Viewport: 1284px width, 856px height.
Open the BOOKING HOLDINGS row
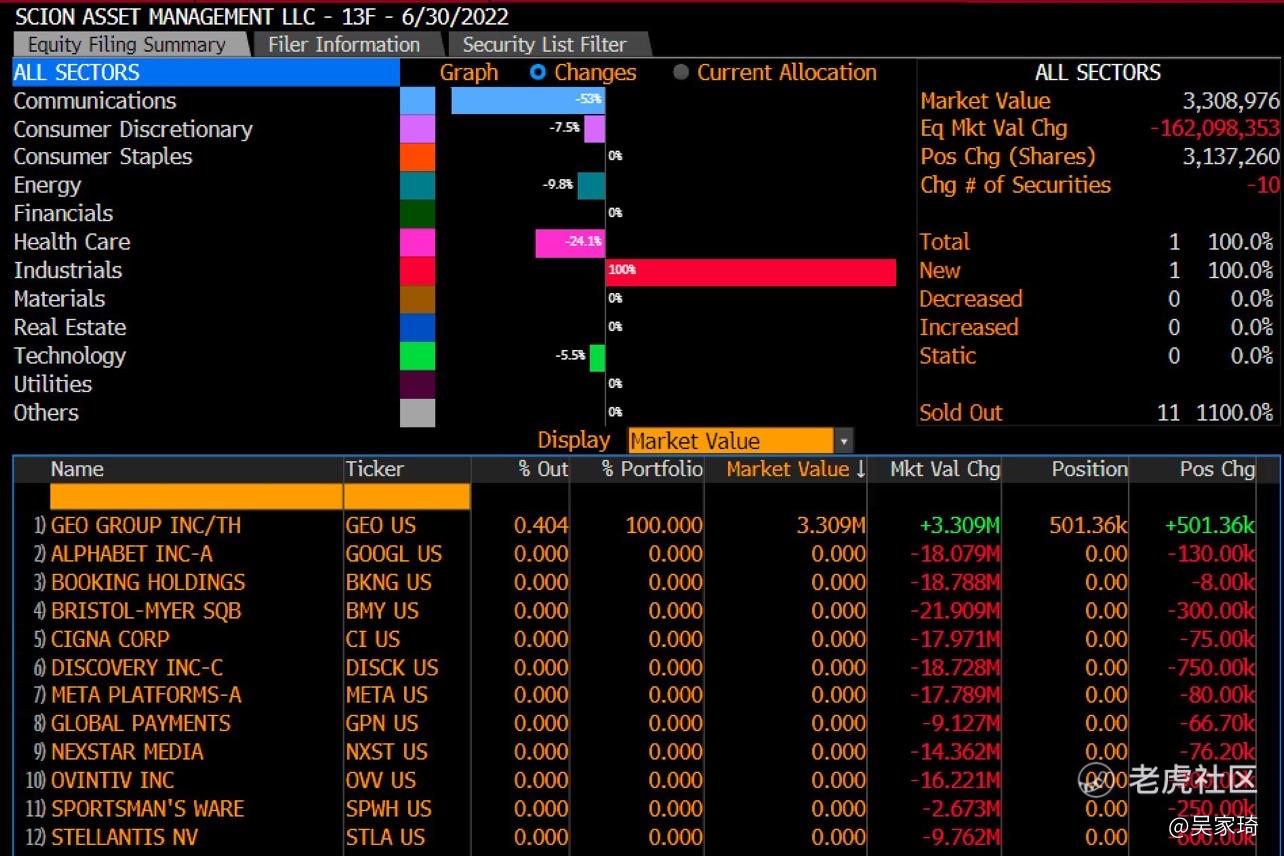148,582
